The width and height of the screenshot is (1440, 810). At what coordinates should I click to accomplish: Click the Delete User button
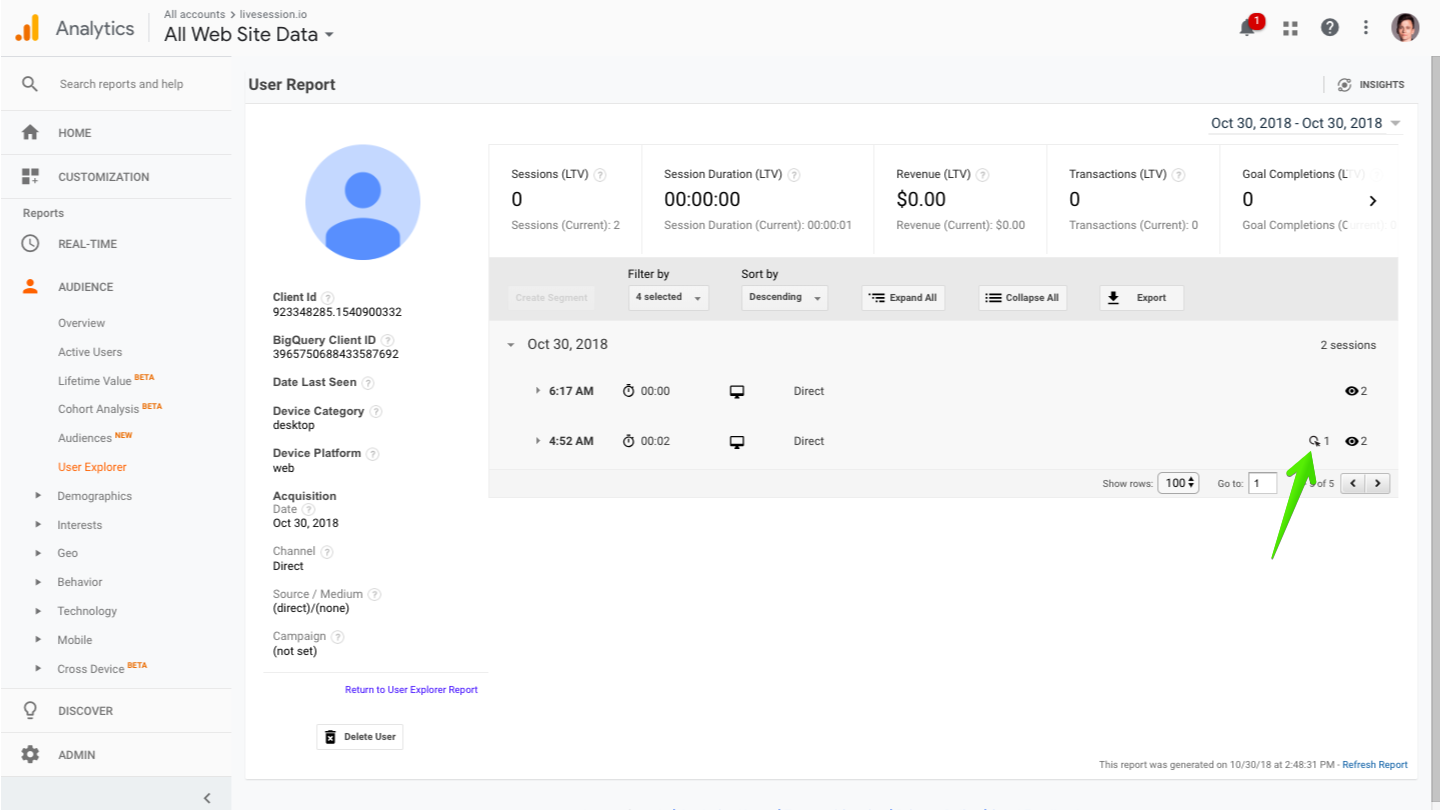(x=359, y=736)
